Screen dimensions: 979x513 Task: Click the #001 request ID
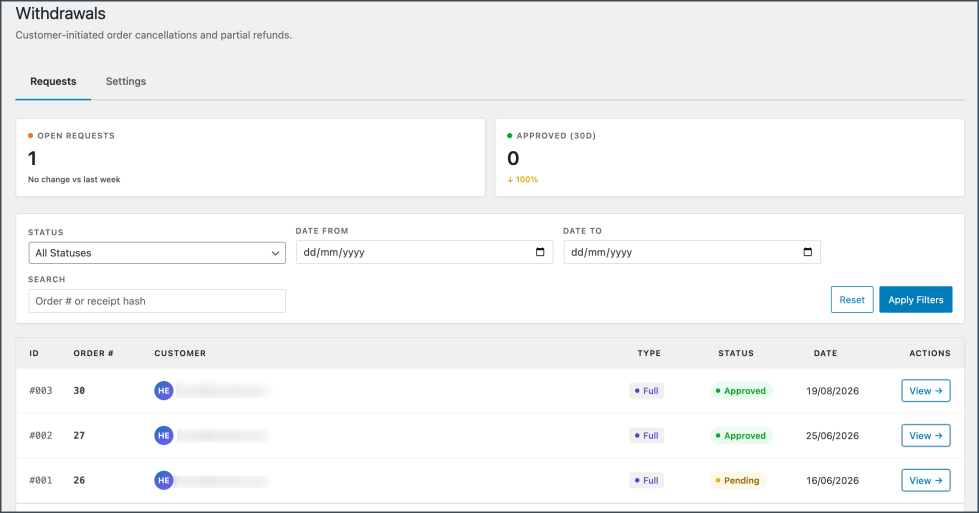41,481
